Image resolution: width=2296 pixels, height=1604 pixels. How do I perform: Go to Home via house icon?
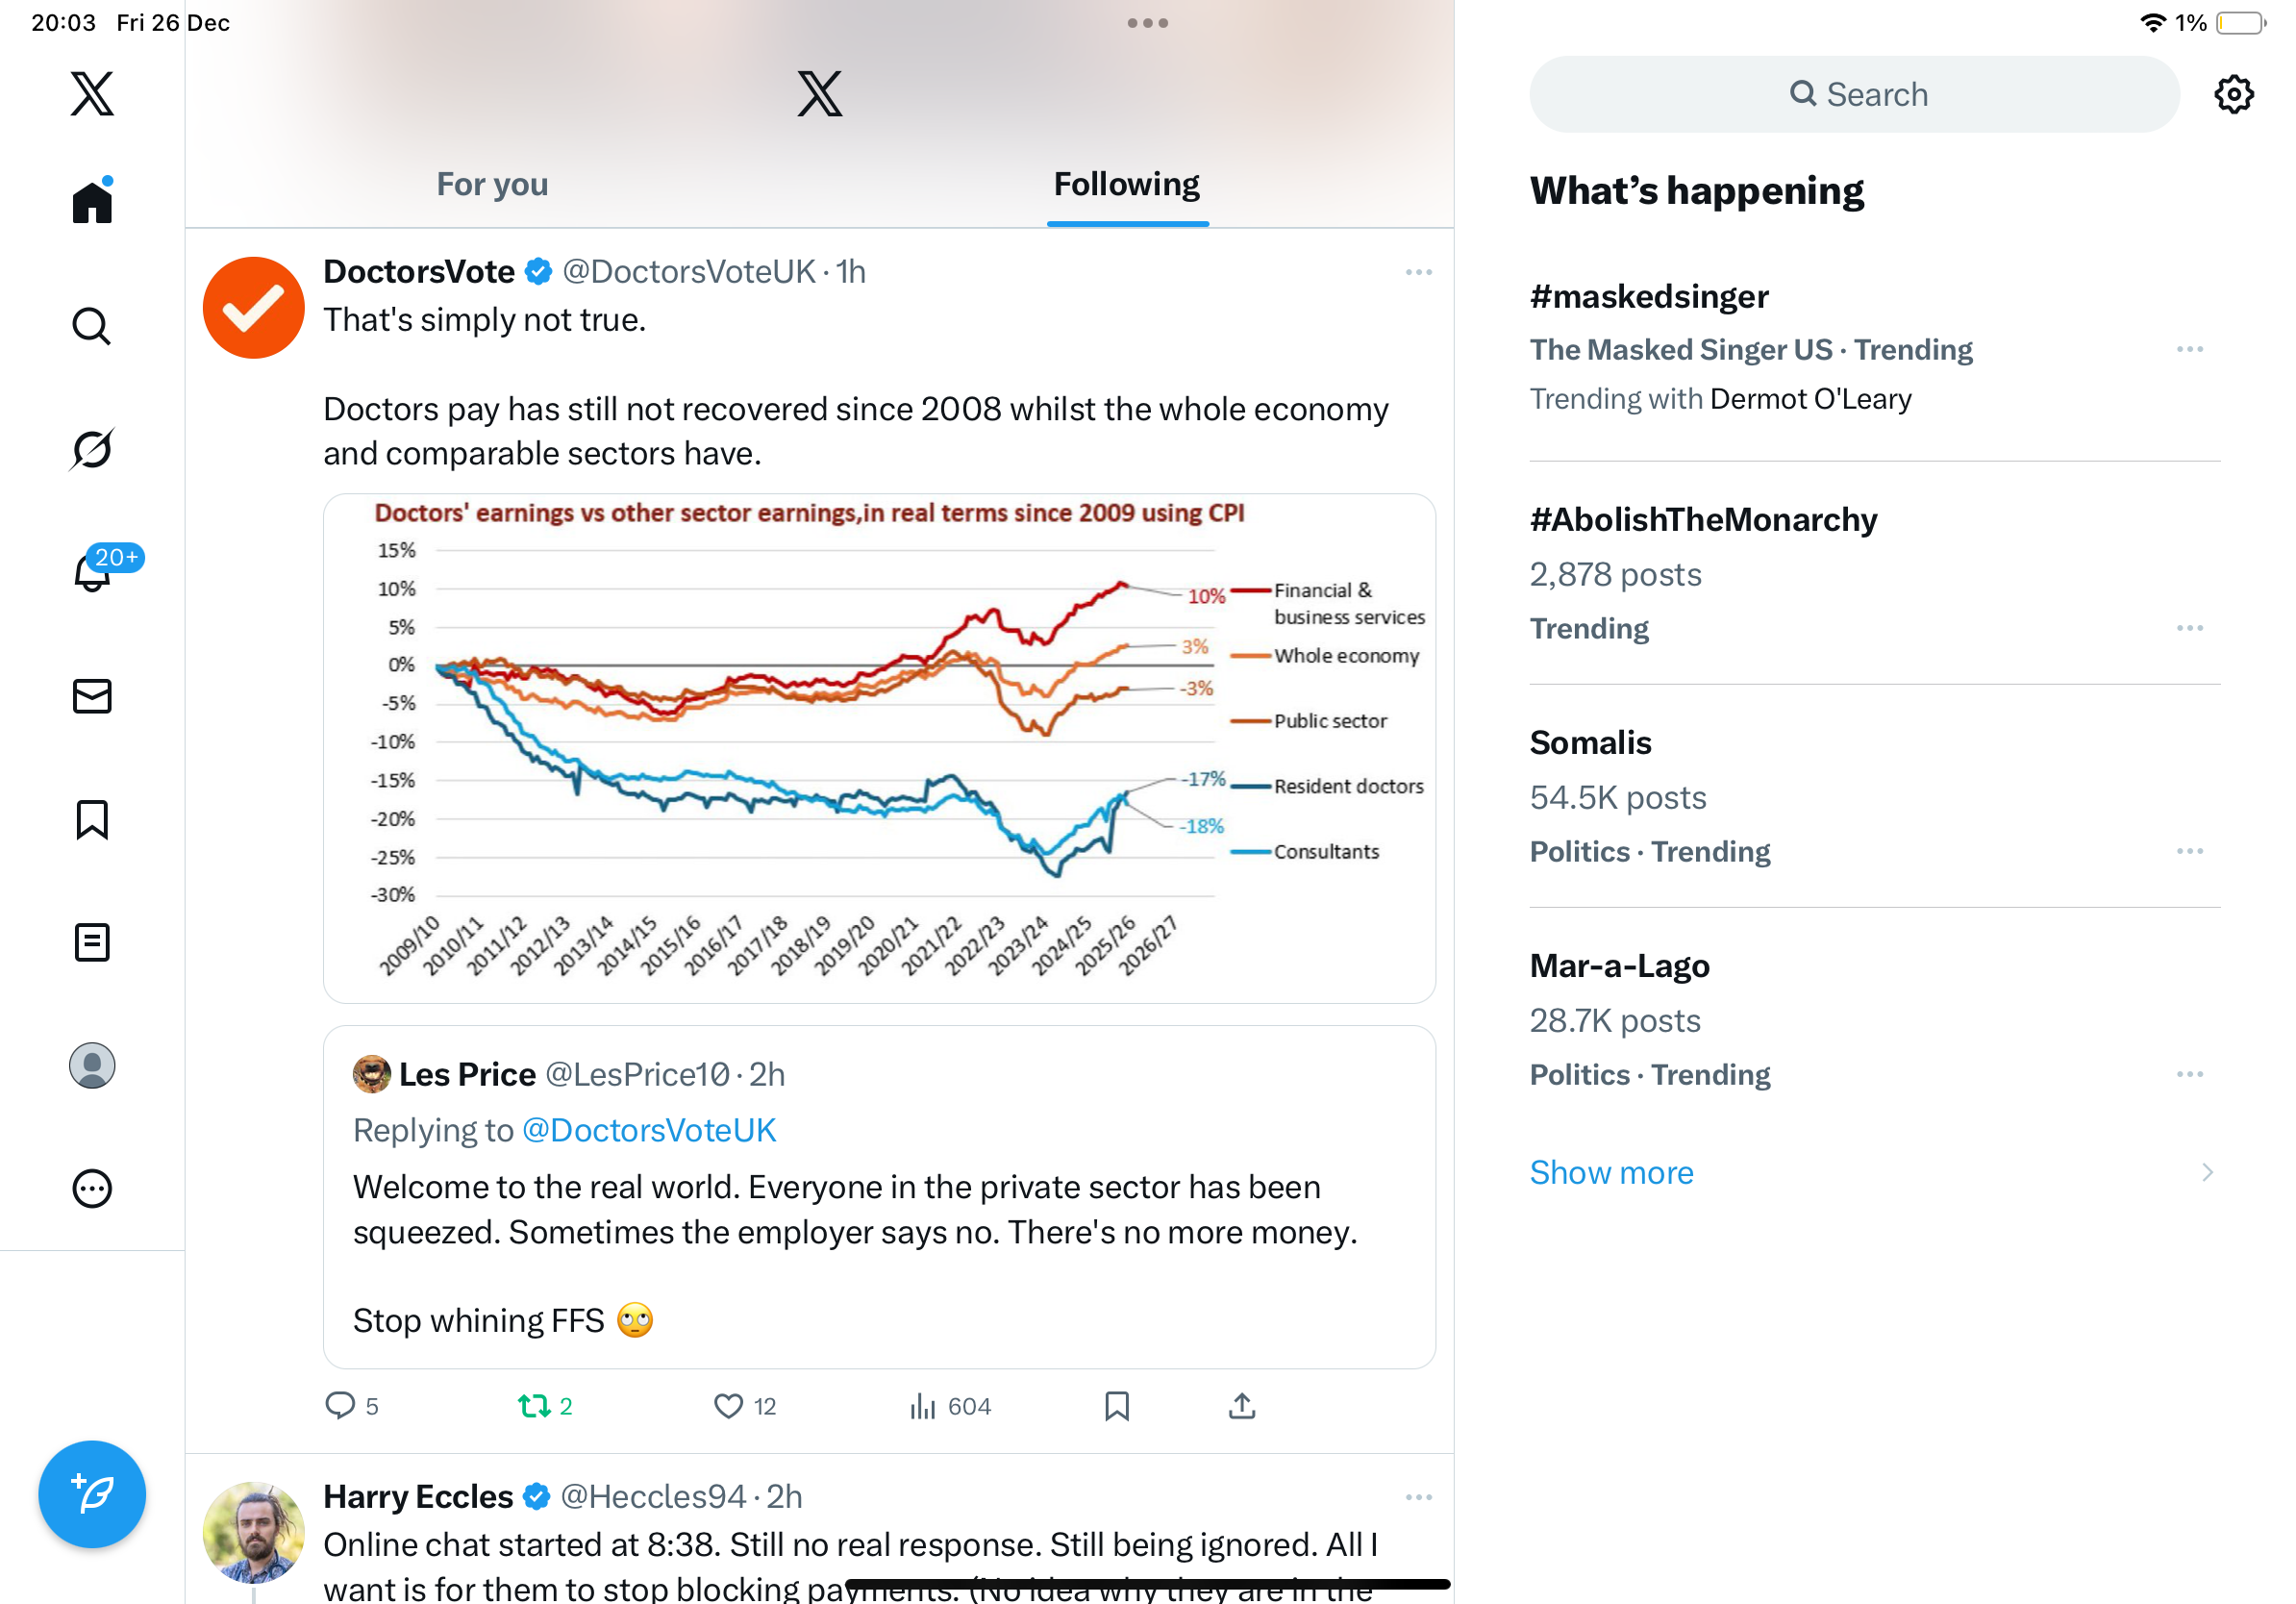point(92,203)
